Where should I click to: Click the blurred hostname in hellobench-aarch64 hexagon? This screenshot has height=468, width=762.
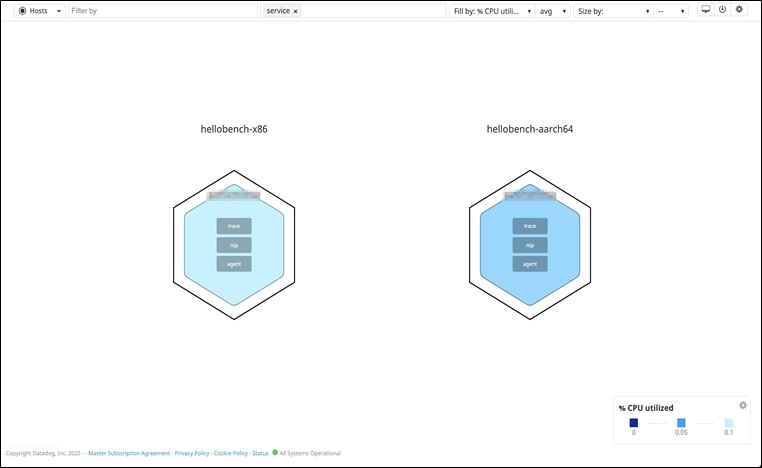[530, 196]
